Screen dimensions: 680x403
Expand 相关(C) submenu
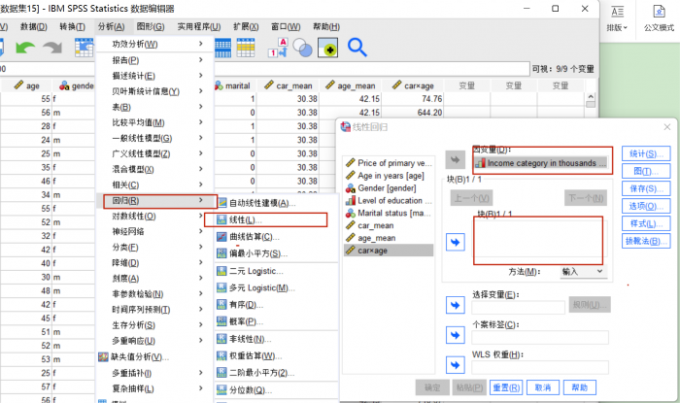(156, 185)
